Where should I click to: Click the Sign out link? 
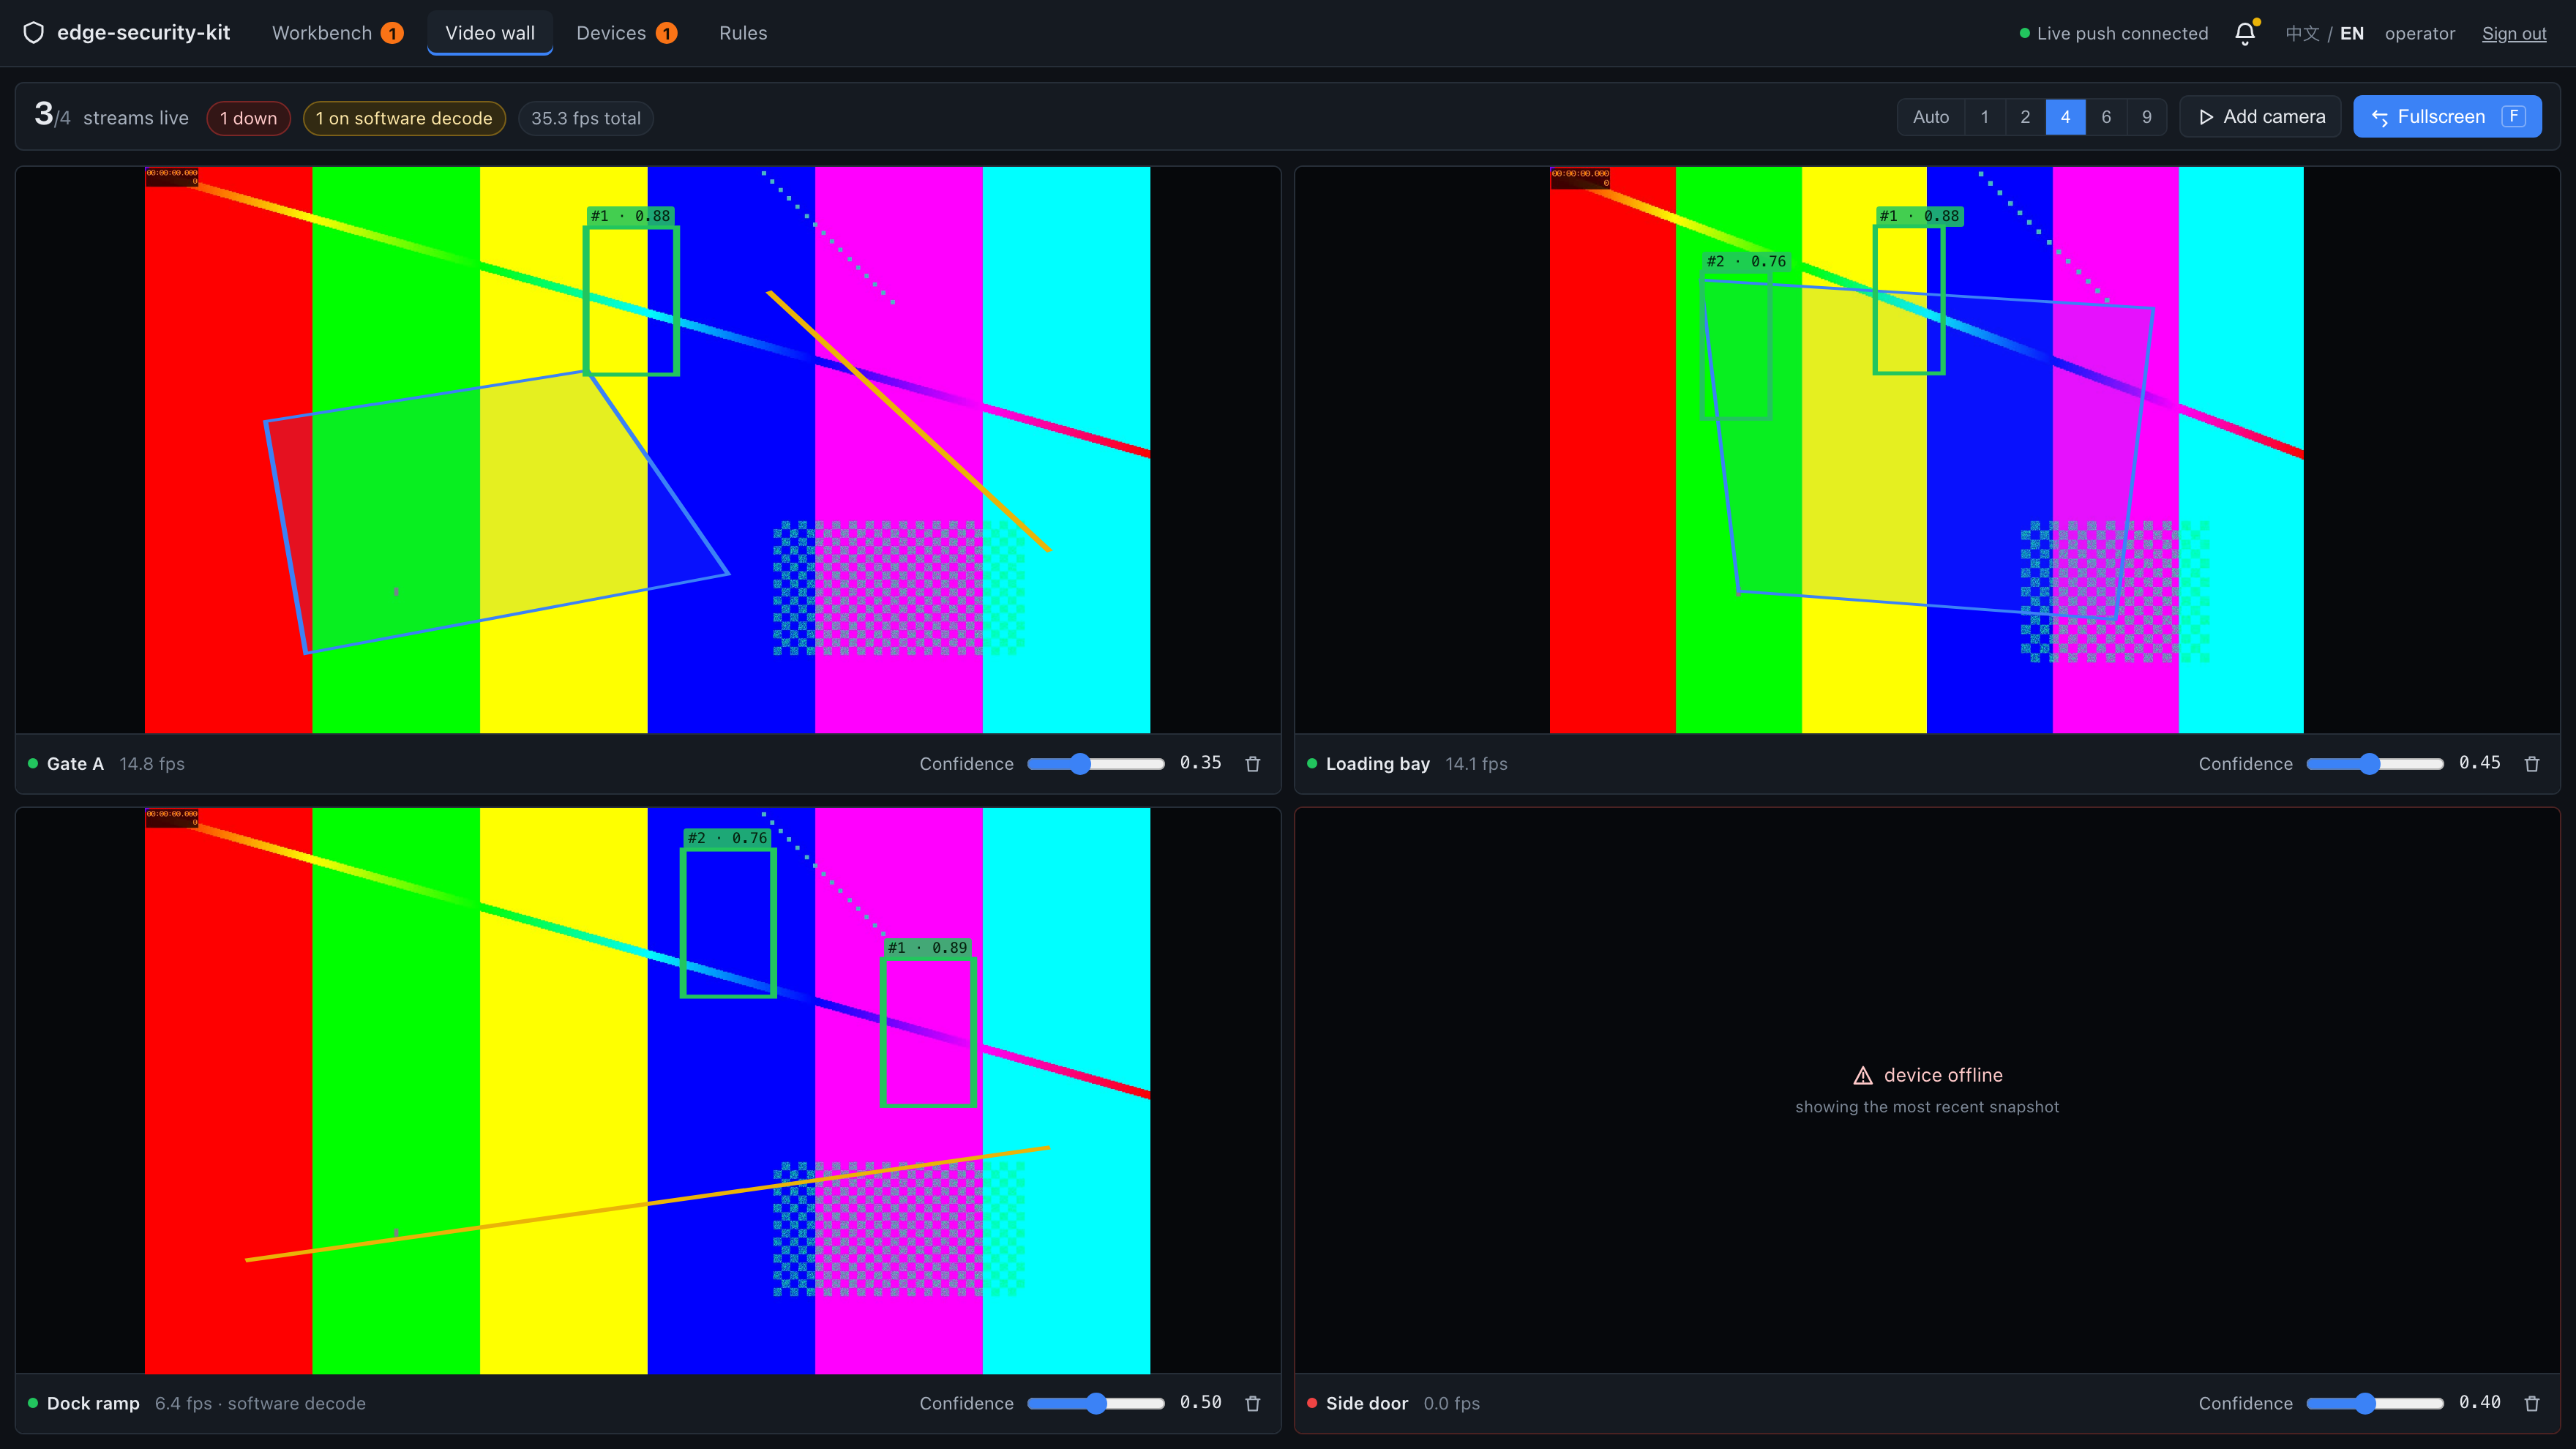tap(2514, 33)
